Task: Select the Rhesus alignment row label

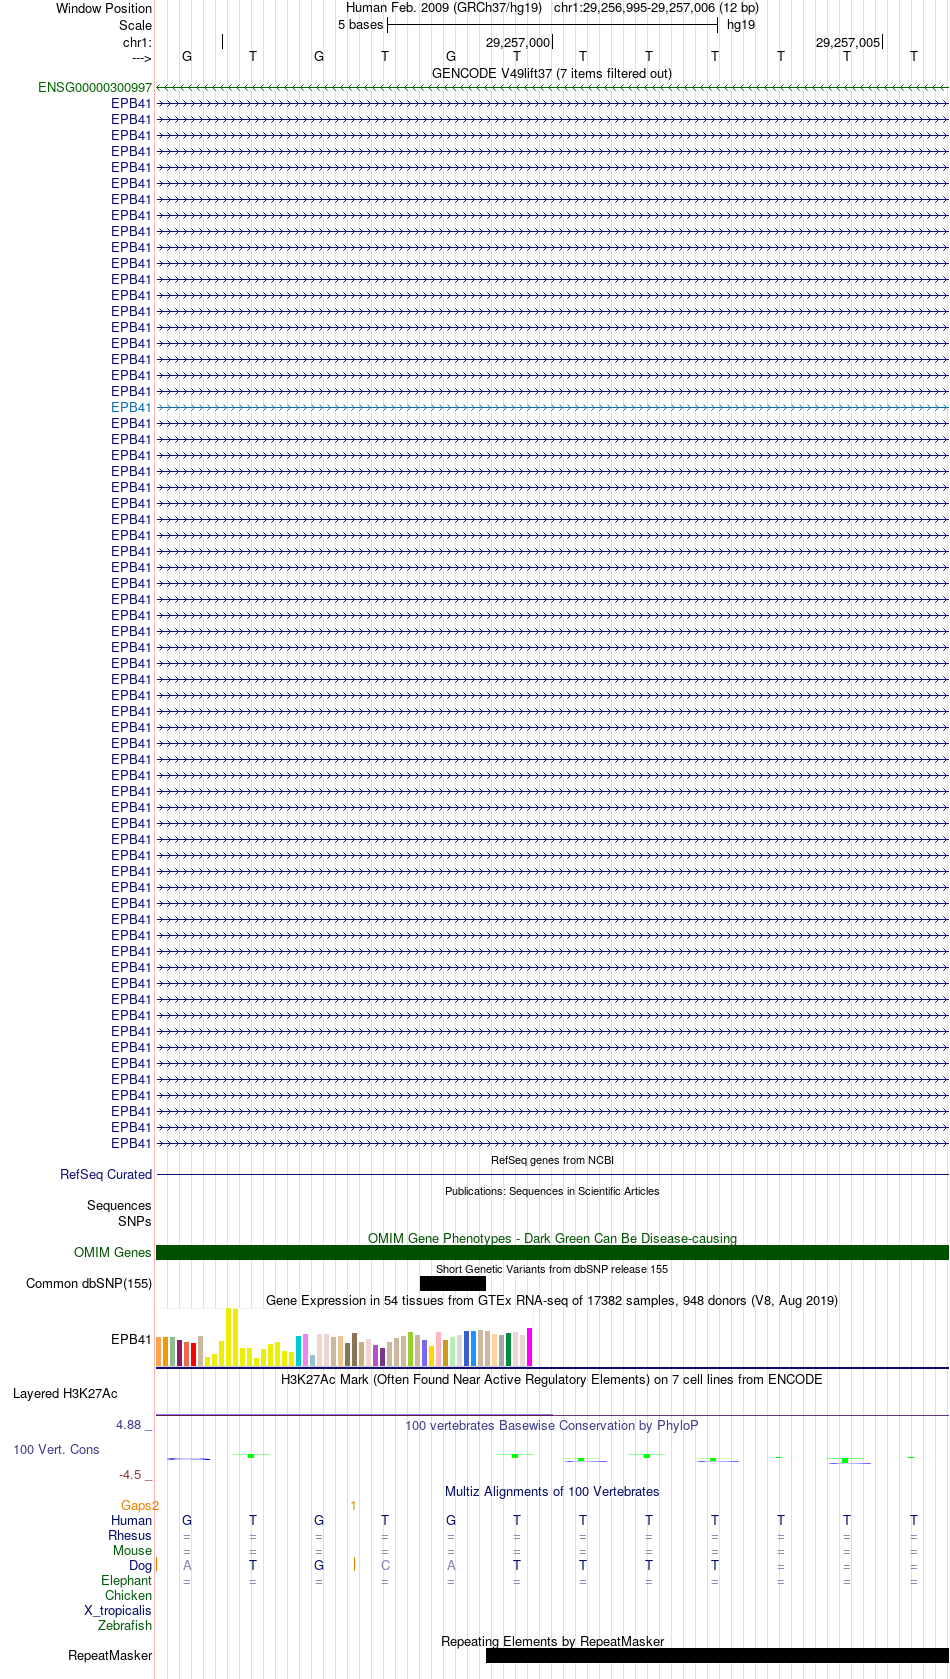Action: [x=130, y=1535]
